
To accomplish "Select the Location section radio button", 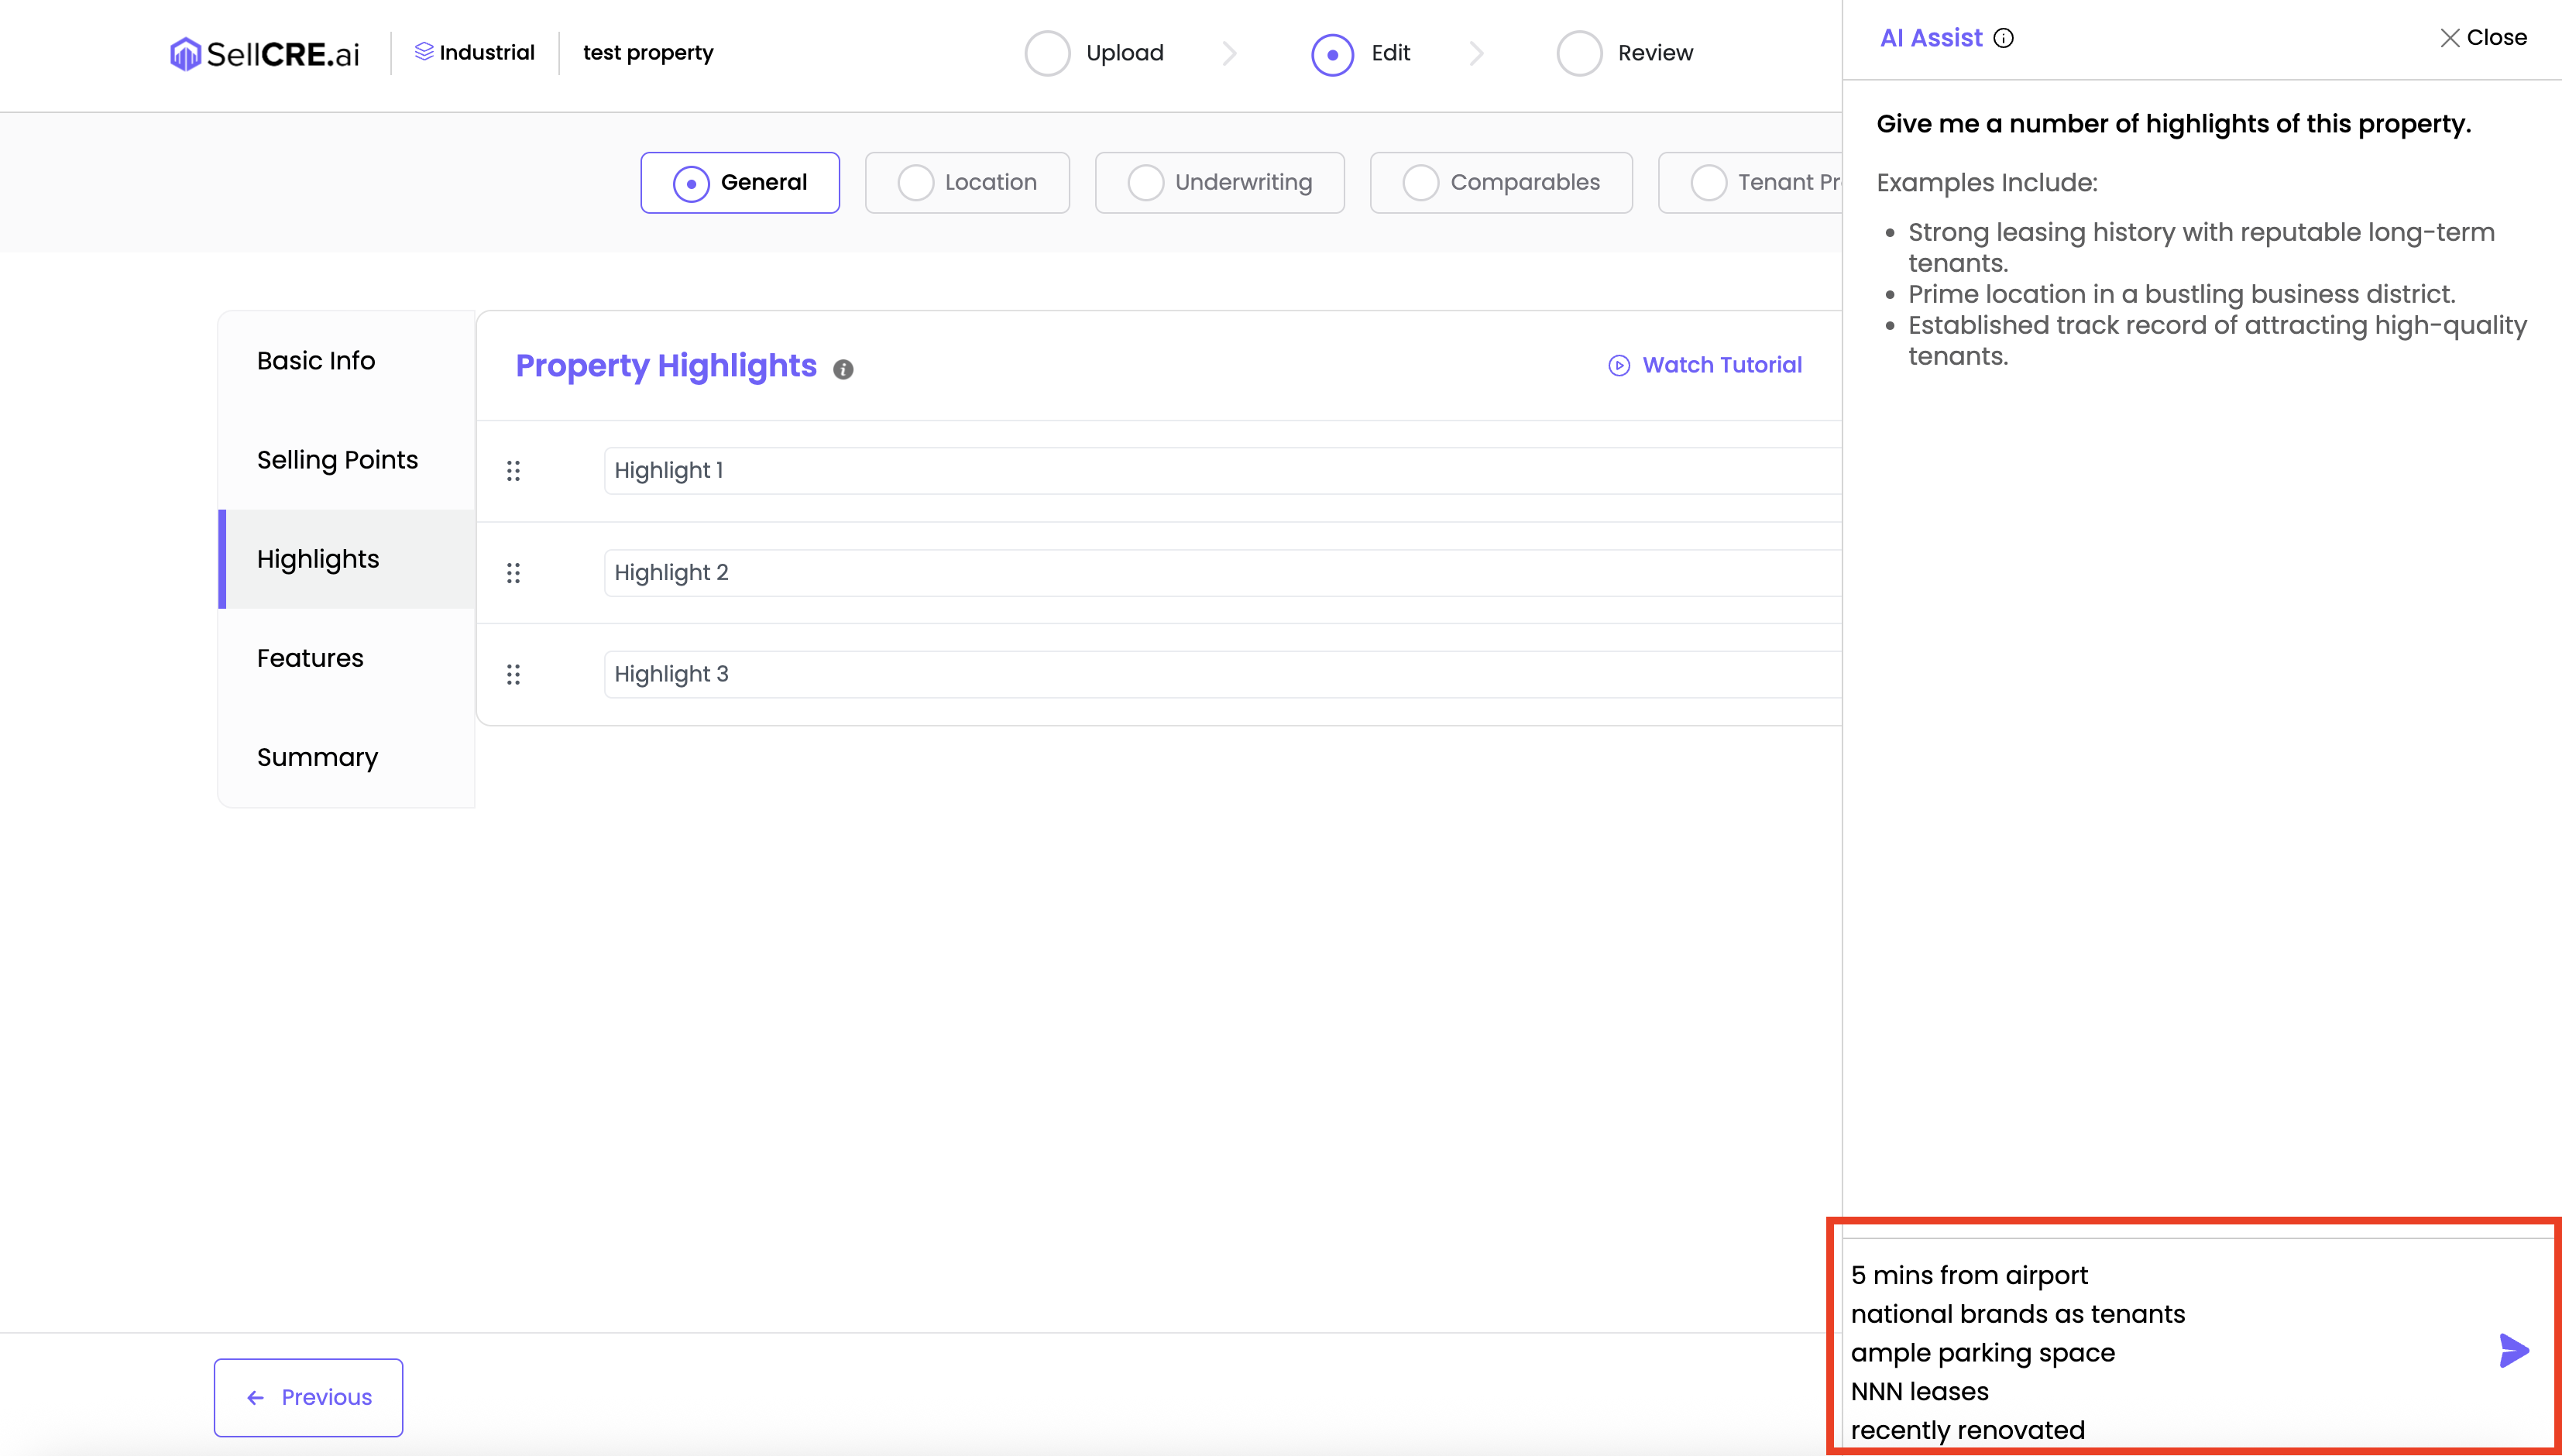I will [915, 183].
